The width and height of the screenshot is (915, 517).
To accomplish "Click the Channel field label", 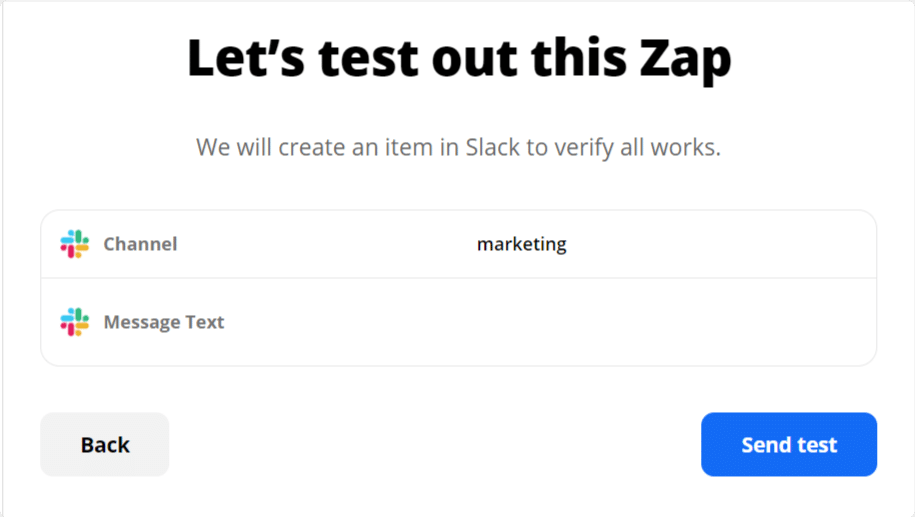I will [x=140, y=244].
